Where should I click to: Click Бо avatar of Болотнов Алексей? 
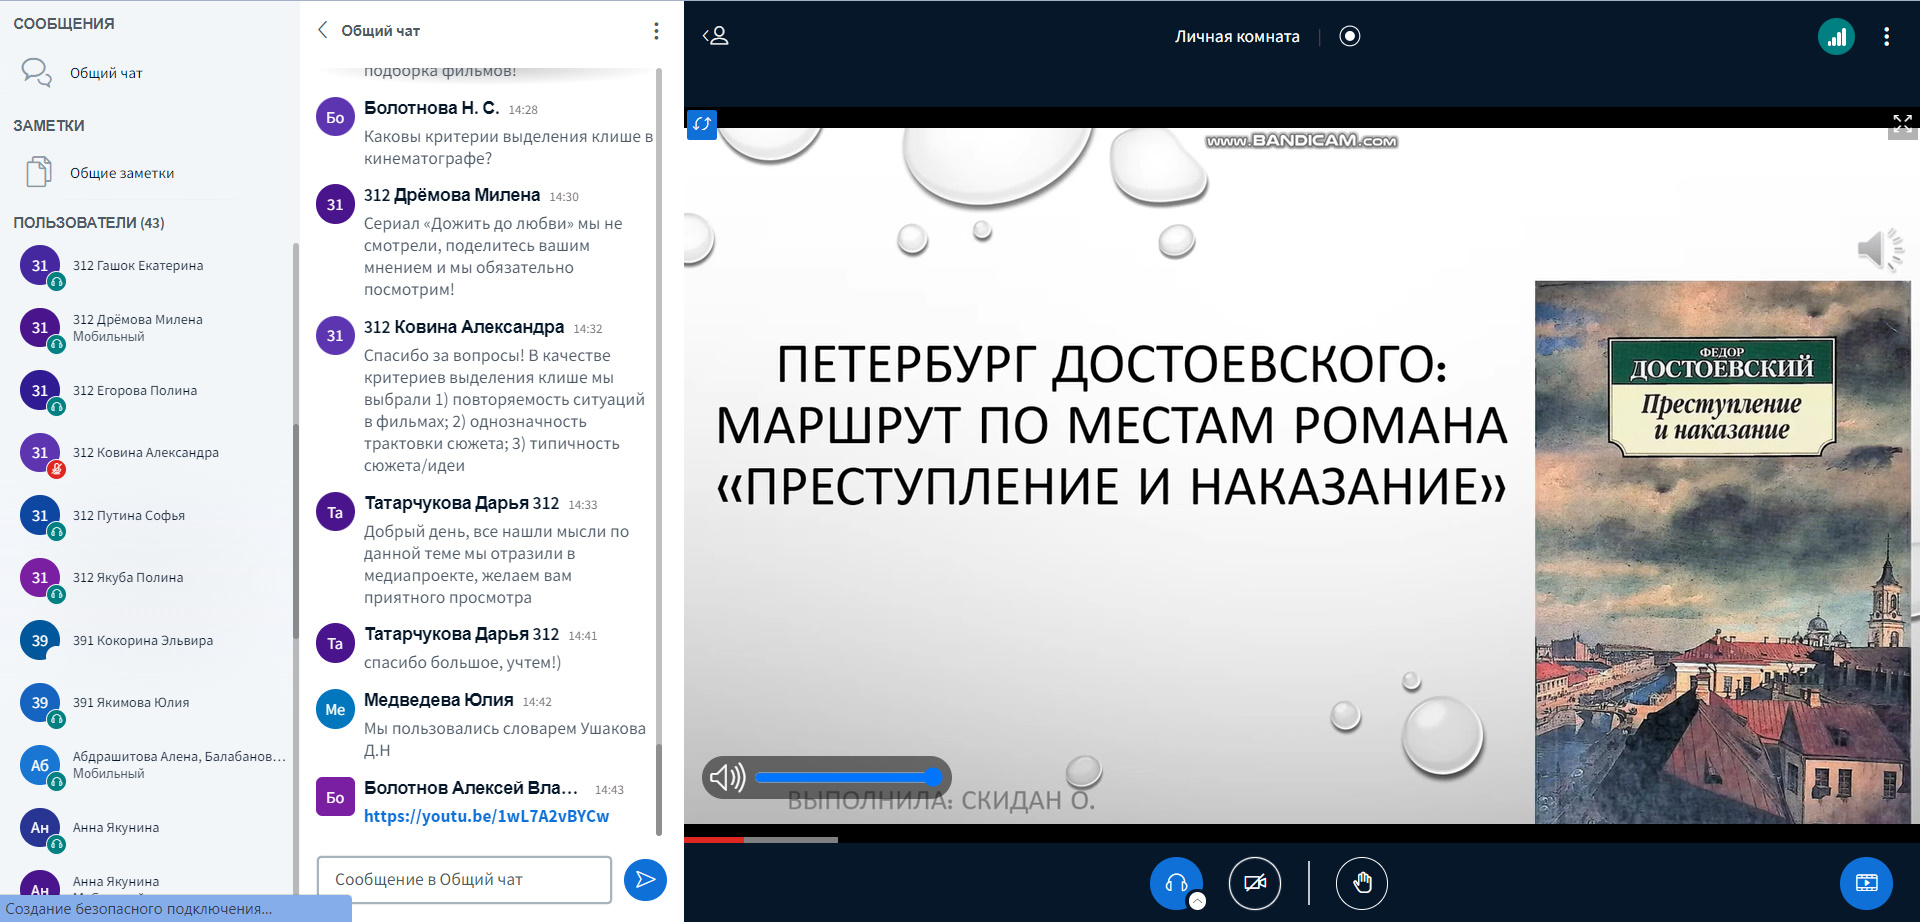point(335,797)
